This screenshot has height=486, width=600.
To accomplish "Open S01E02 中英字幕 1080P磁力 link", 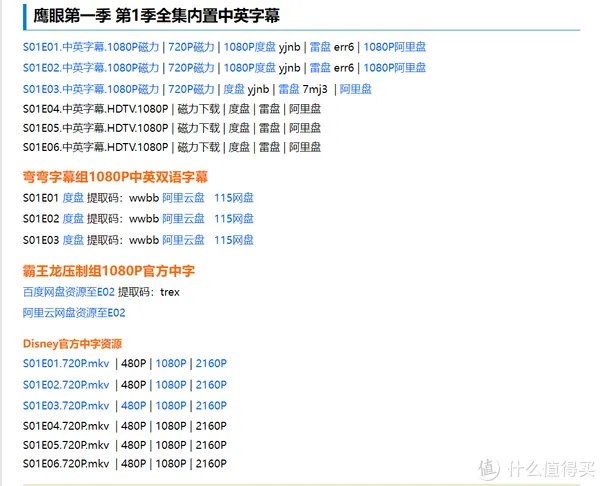I will pyautogui.click(x=91, y=68).
